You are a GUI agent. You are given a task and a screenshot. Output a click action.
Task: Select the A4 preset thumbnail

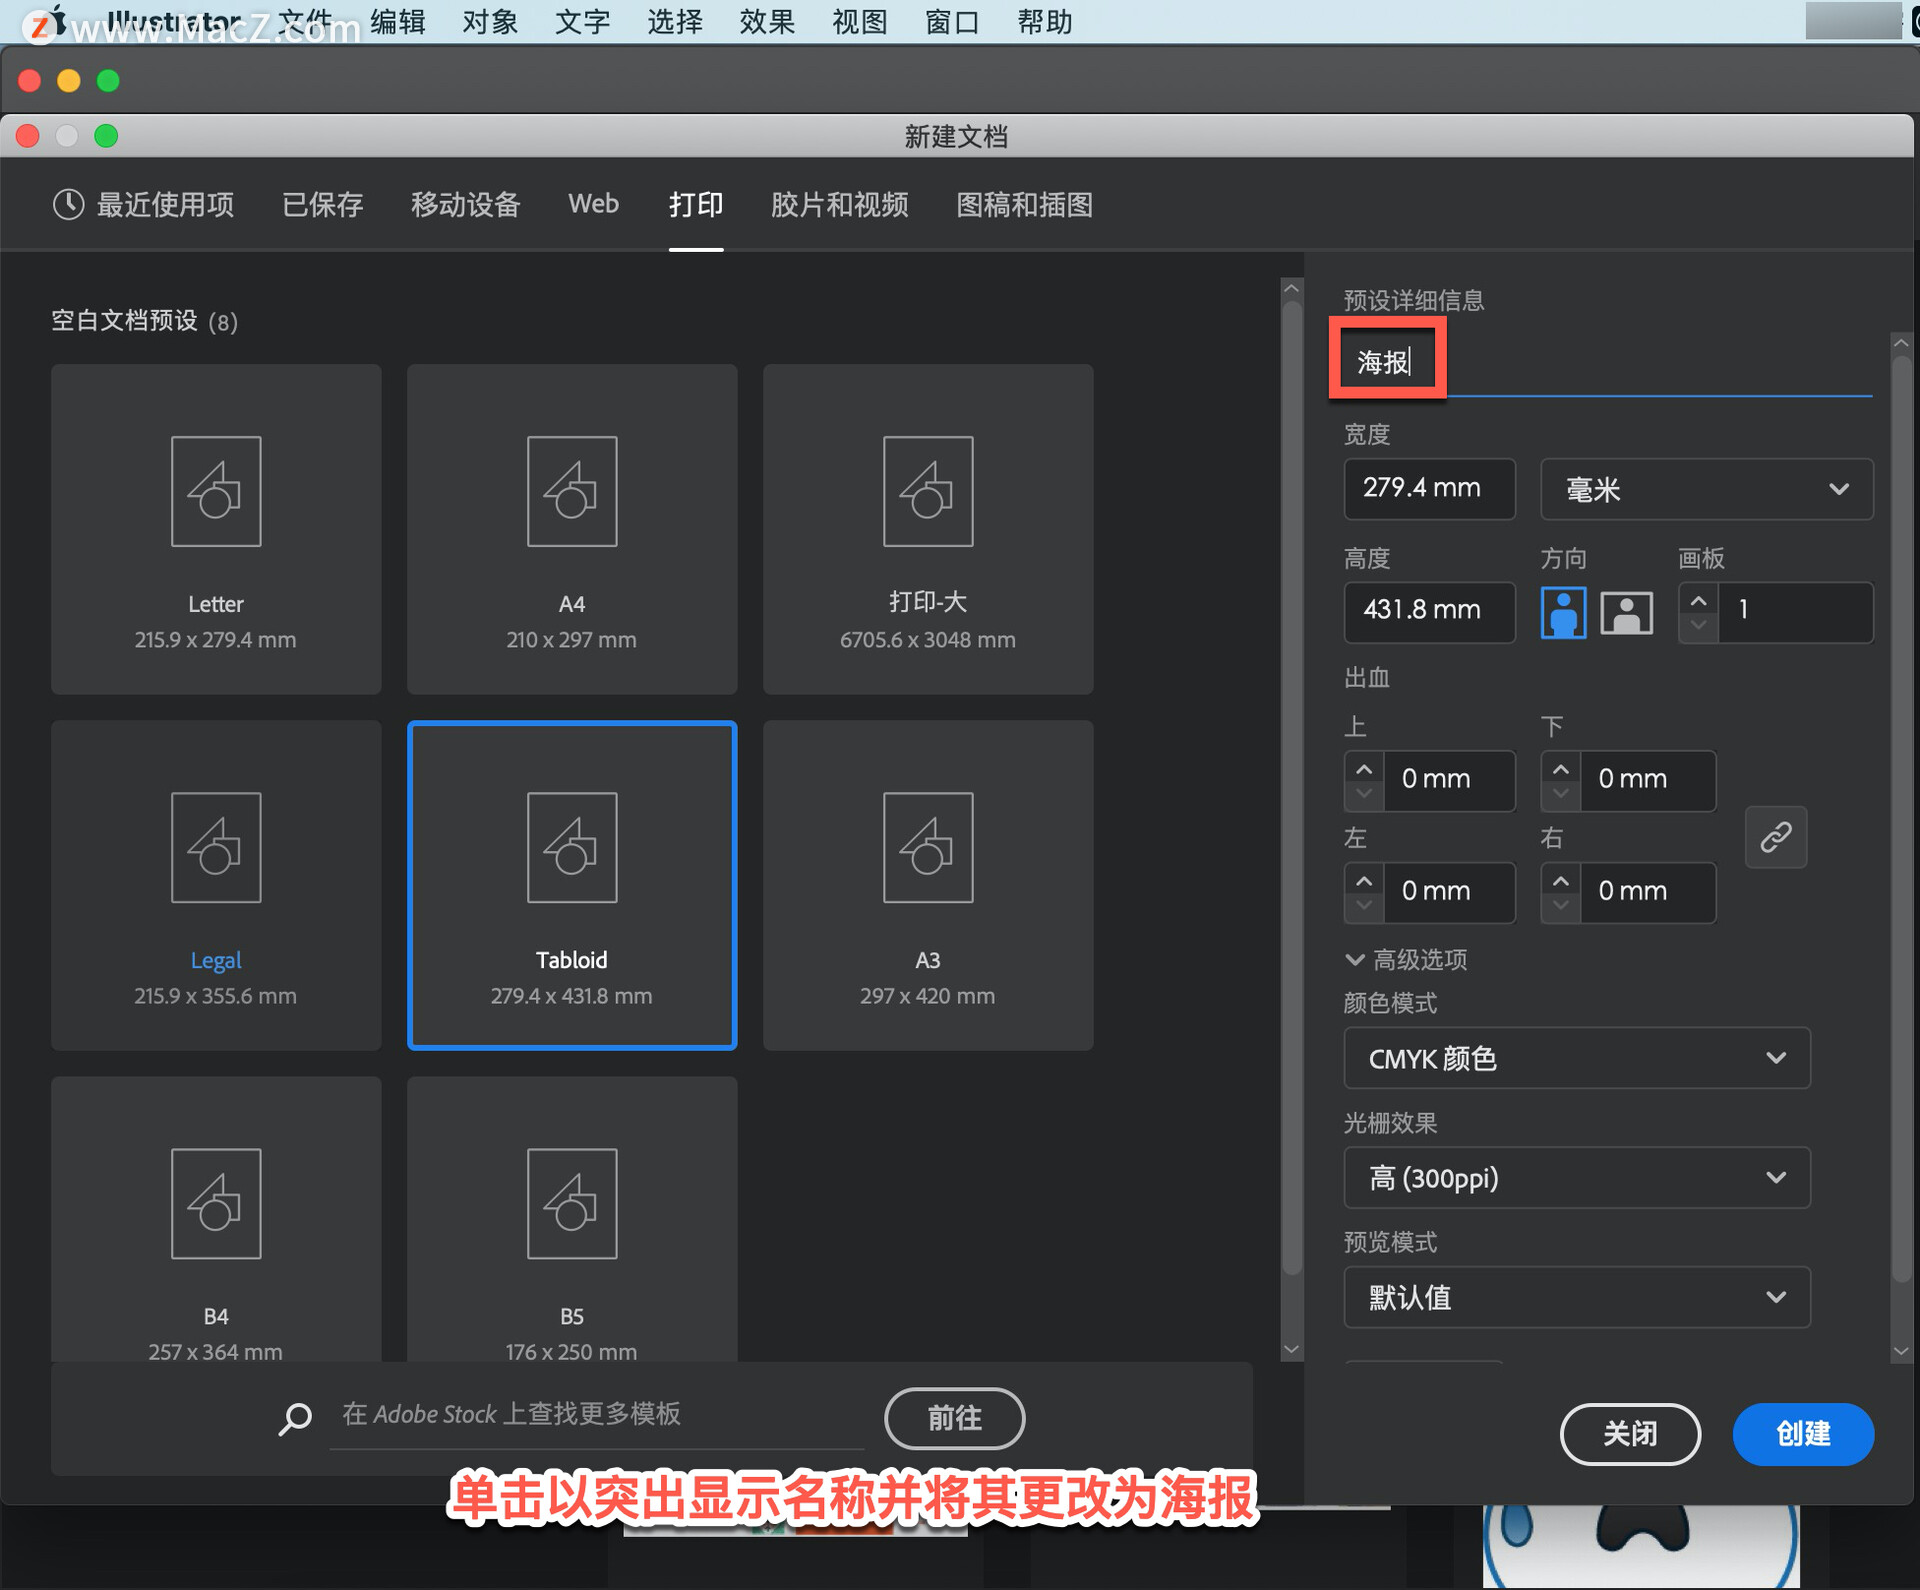(x=572, y=491)
